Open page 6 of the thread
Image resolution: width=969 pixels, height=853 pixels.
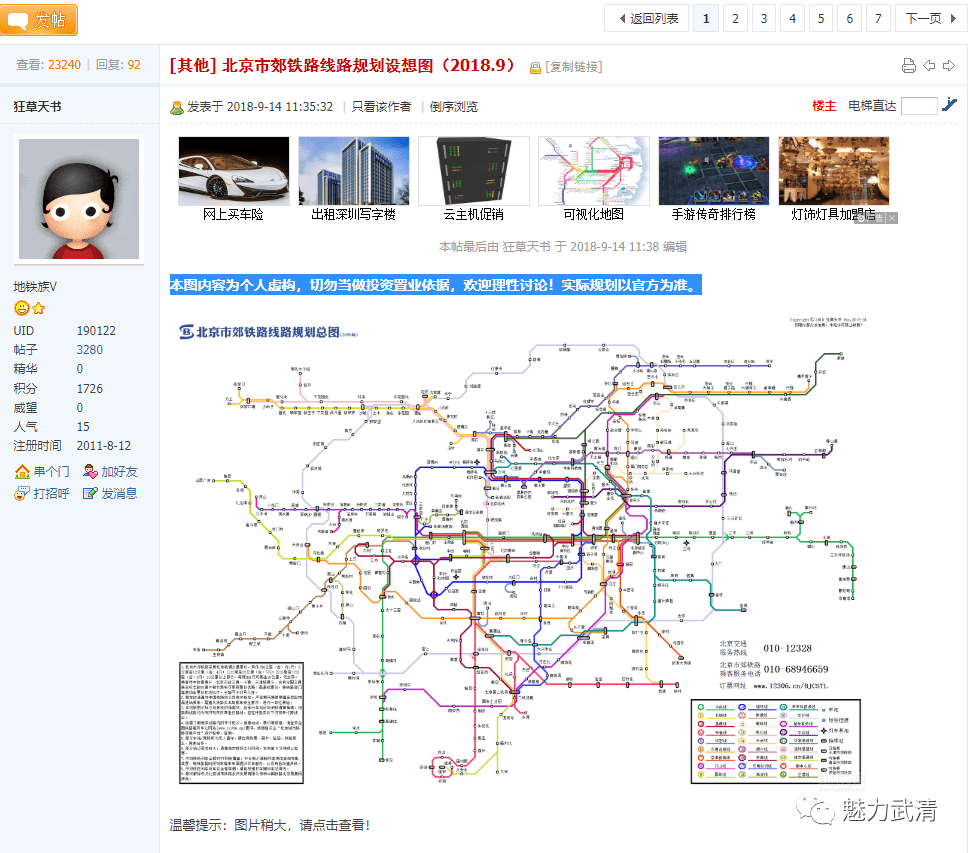pyautogui.click(x=849, y=19)
